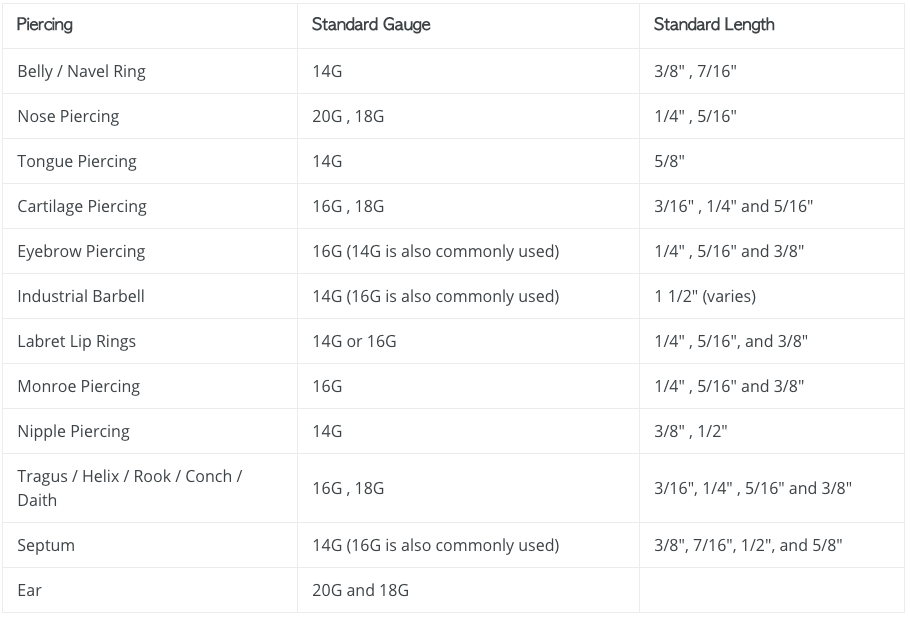Select the Nose Piercing row label
This screenshot has width=910, height=617.
[x=68, y=116]
